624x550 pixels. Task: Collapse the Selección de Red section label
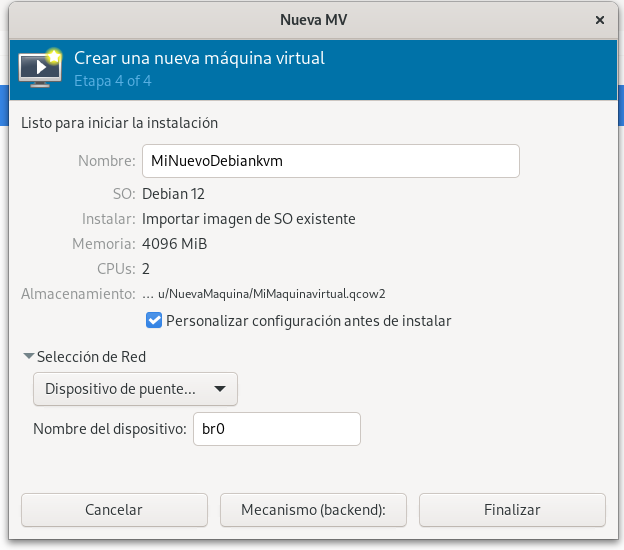coord(91,357)
